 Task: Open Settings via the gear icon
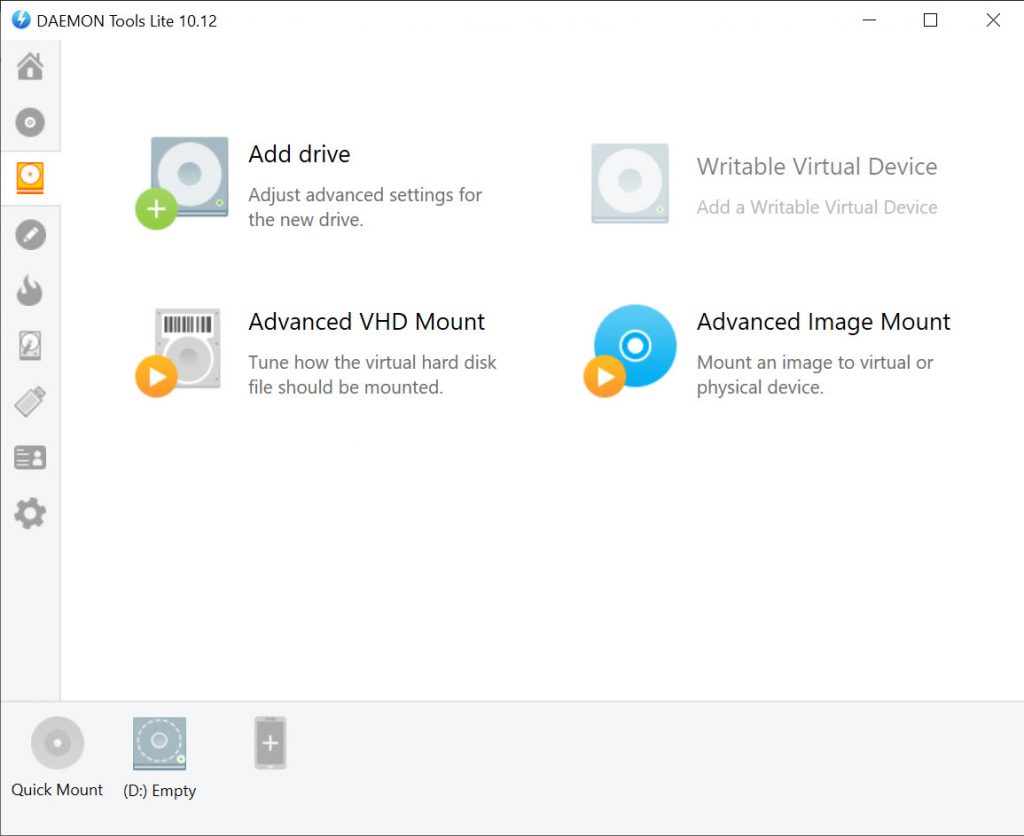[x=30, y=514]
